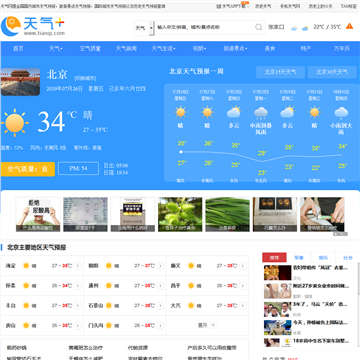Click the rain cloud icon for 07月29日
Viewport: 360px width, 360px height.
(261, 113)
